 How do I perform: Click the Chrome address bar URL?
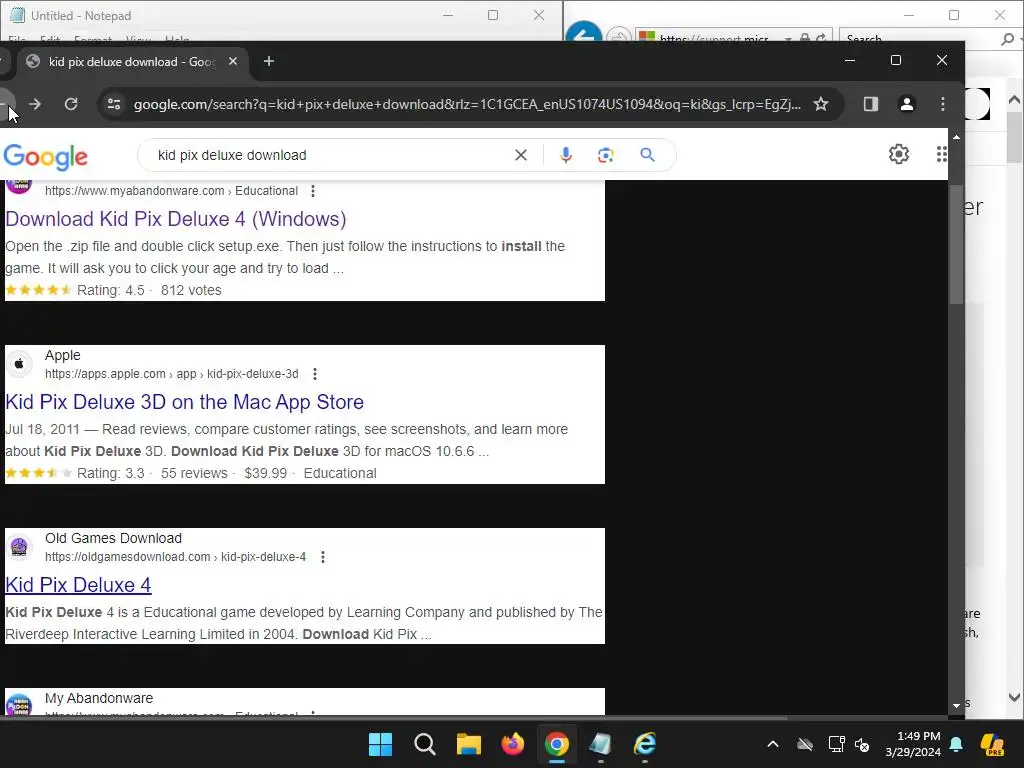point(467,104)
